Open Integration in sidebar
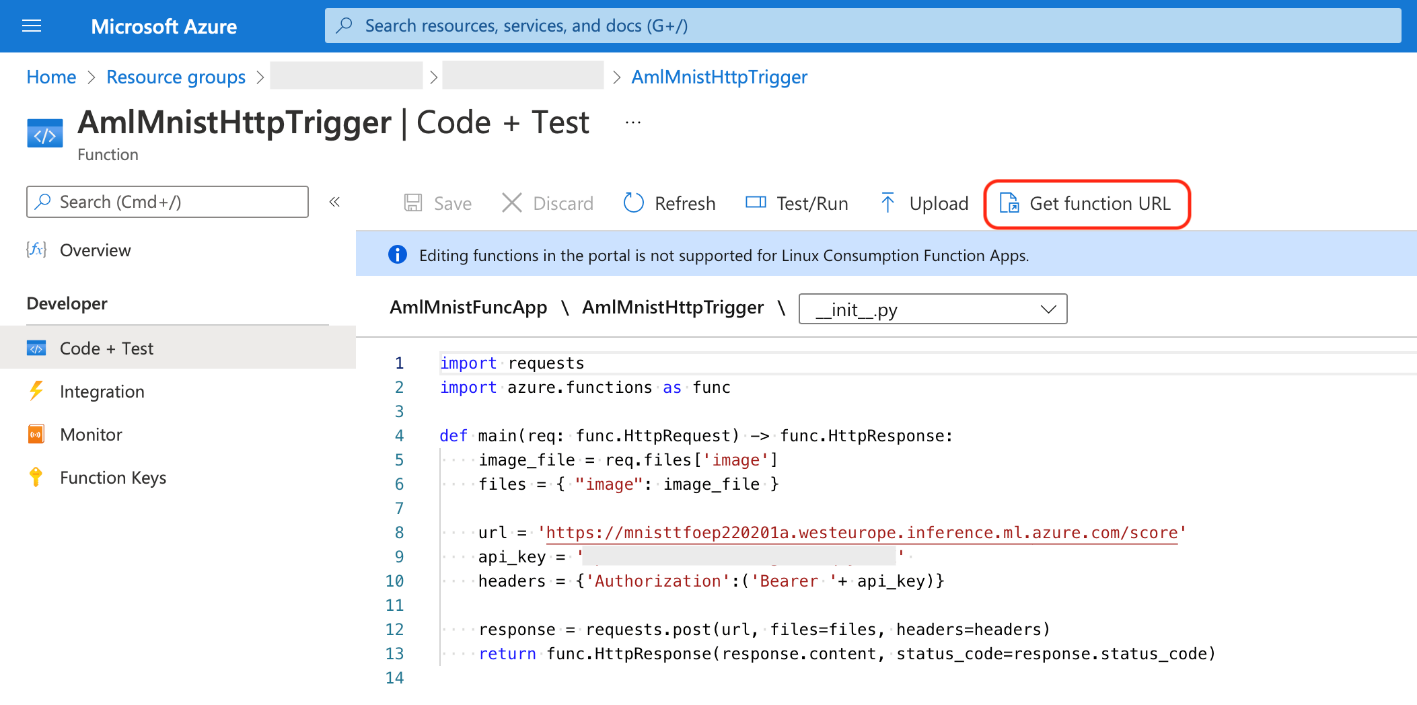 (102, 391)
